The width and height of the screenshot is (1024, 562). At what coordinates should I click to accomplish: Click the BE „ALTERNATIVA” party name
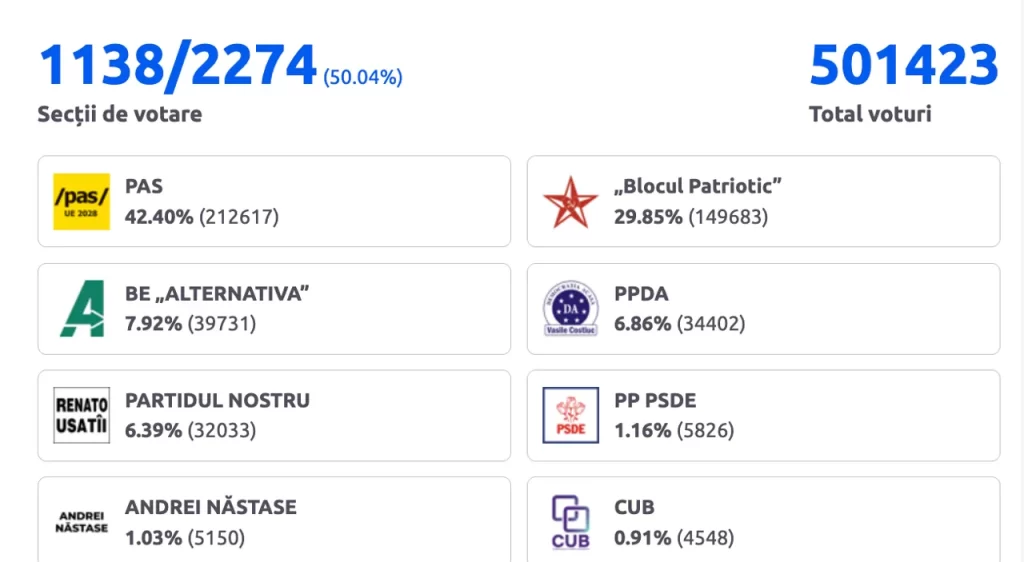tap(217, 294)
